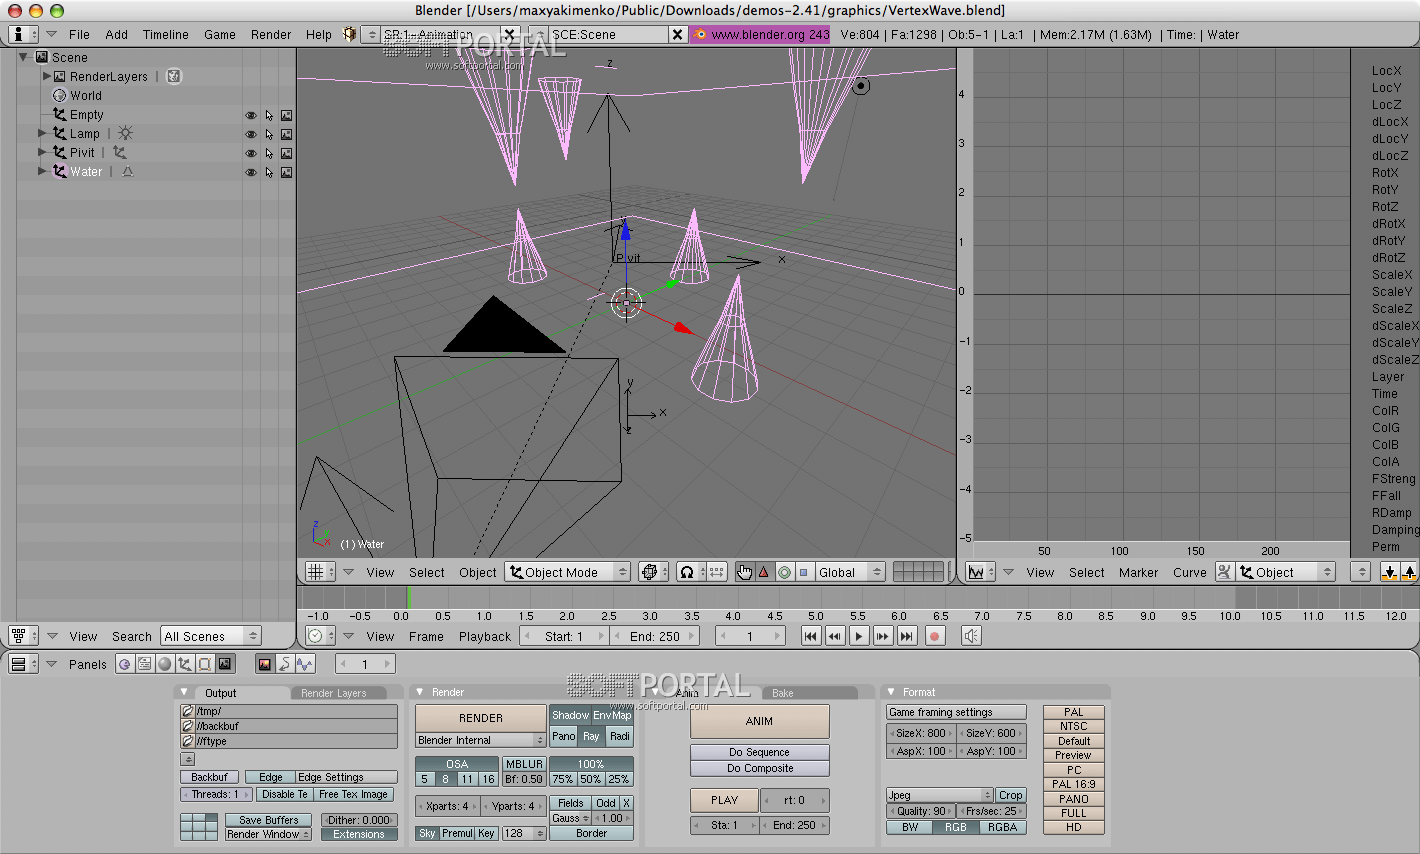The image size is (1420, 854).
Task: Select the Scene context icon in Panels
Action: point(224,664)
